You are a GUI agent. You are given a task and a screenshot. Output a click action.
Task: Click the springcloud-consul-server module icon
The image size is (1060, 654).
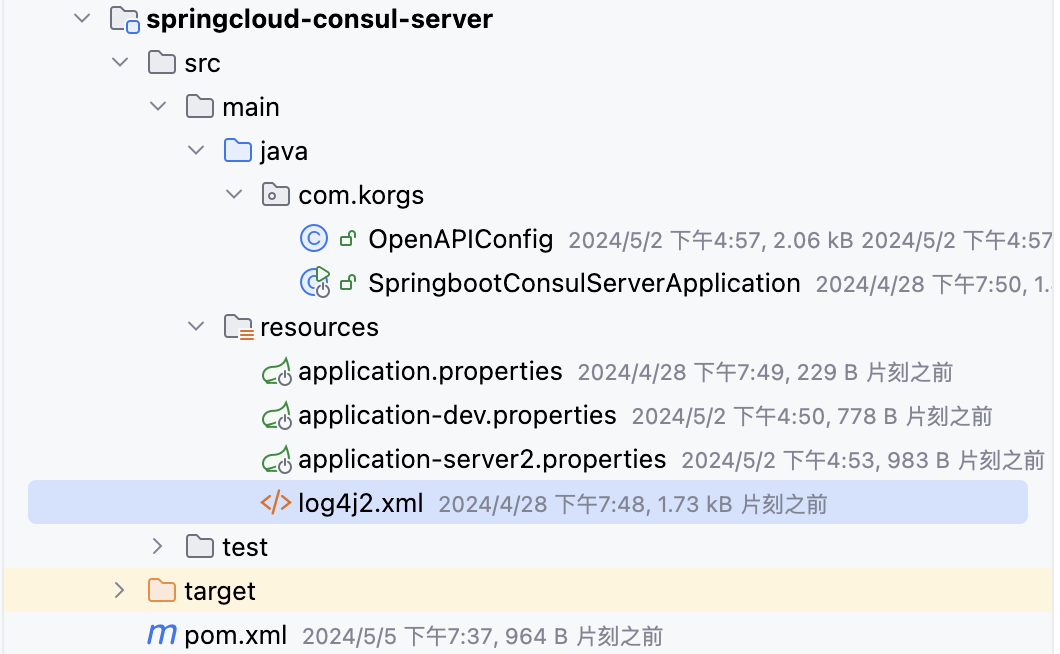point(124,18)
